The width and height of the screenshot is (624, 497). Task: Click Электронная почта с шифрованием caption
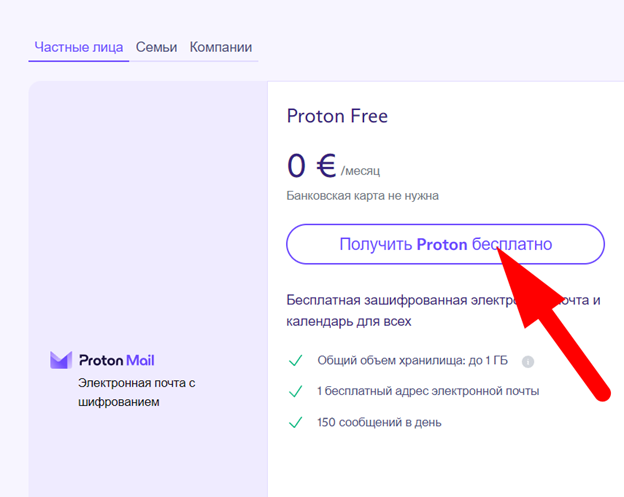[136, 392]
